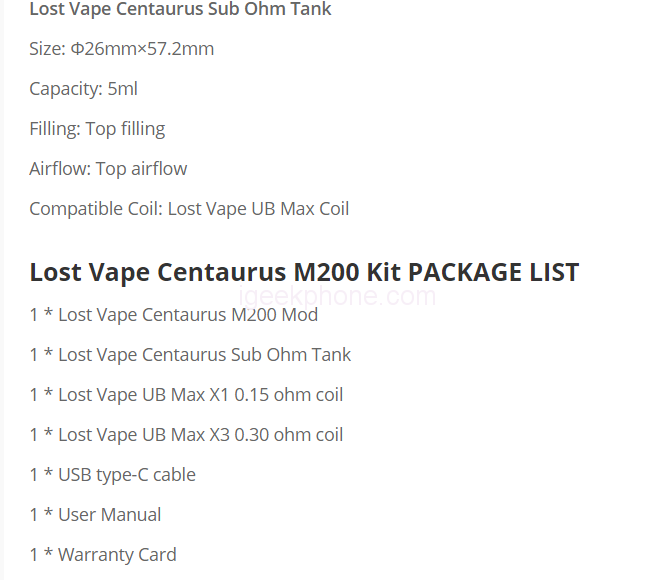This screenshot has width=661, height=580.
Task: Click the Centaurus Sub Ohm Tank list item
Action: pyautogui.click(x=190, y=355)
